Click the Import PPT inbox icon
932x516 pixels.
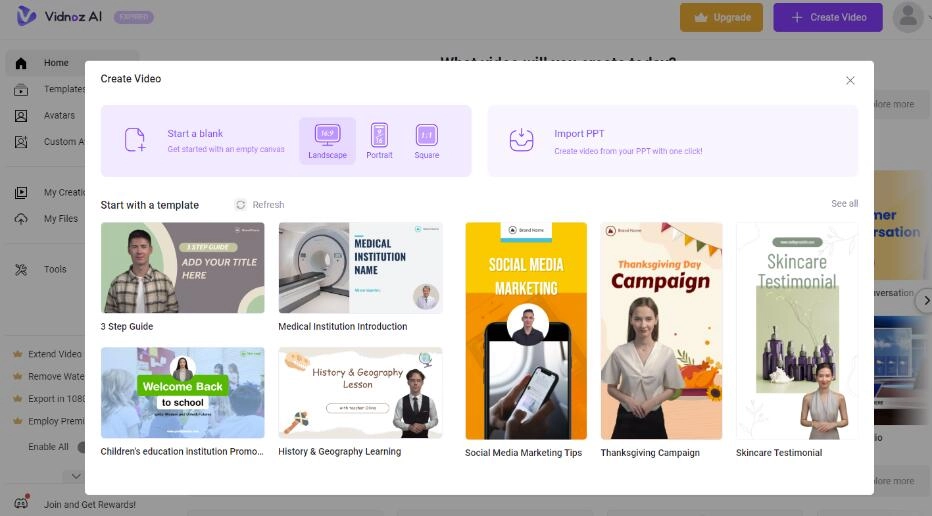[521, 141]
